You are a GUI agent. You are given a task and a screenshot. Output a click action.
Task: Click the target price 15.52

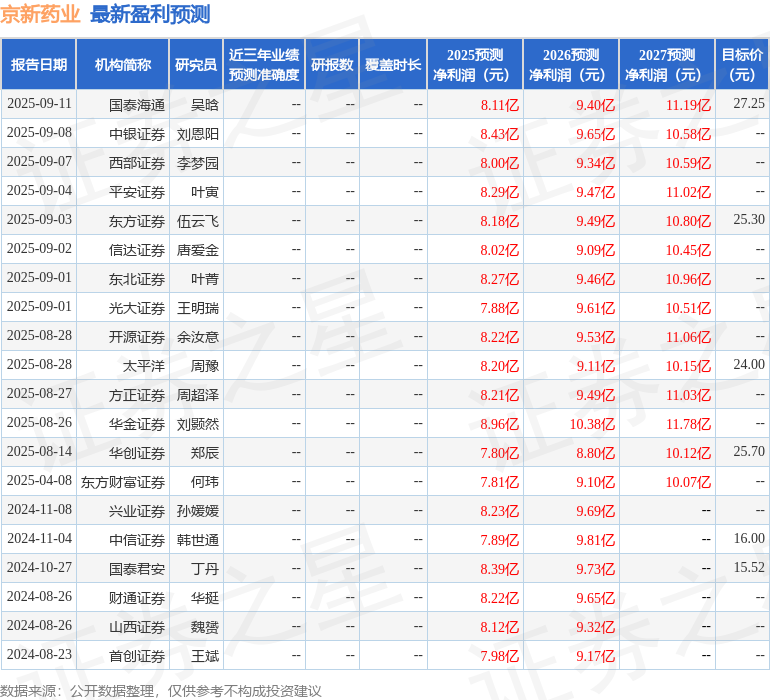749,567
